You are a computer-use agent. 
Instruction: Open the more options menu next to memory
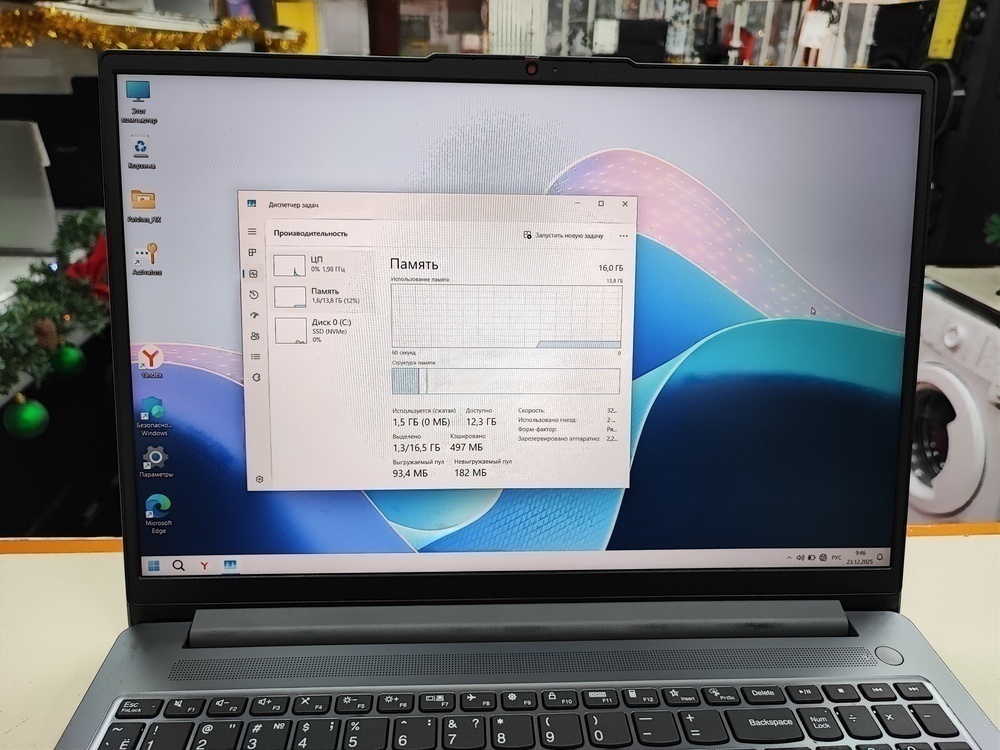[624, 235]
